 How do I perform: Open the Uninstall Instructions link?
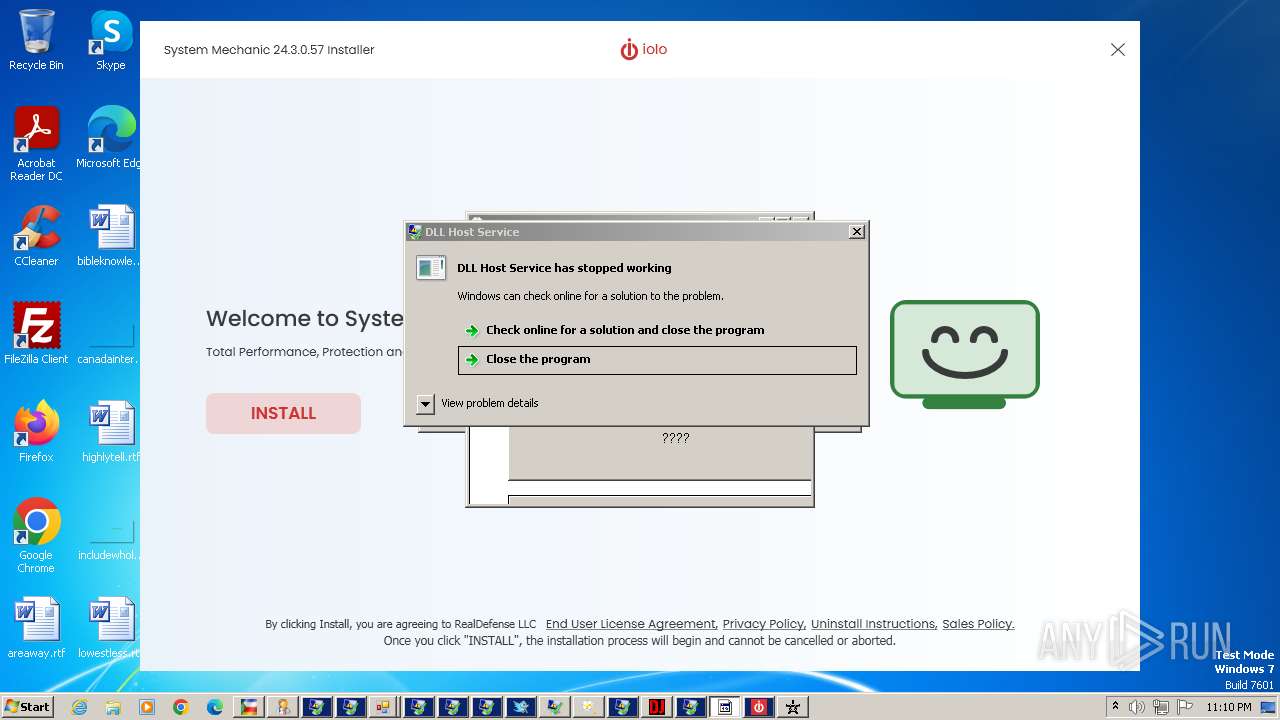click(873, 624)
